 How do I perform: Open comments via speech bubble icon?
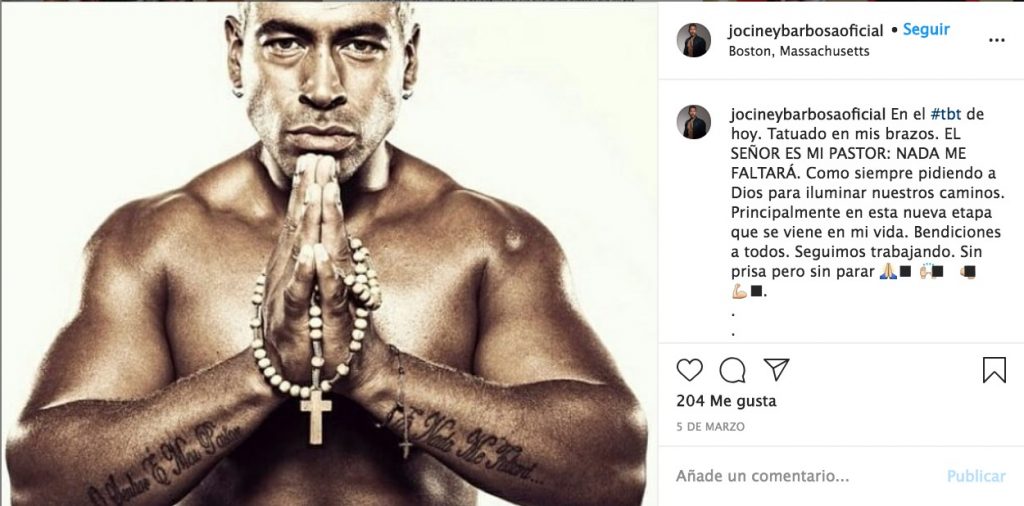[732, 370]
